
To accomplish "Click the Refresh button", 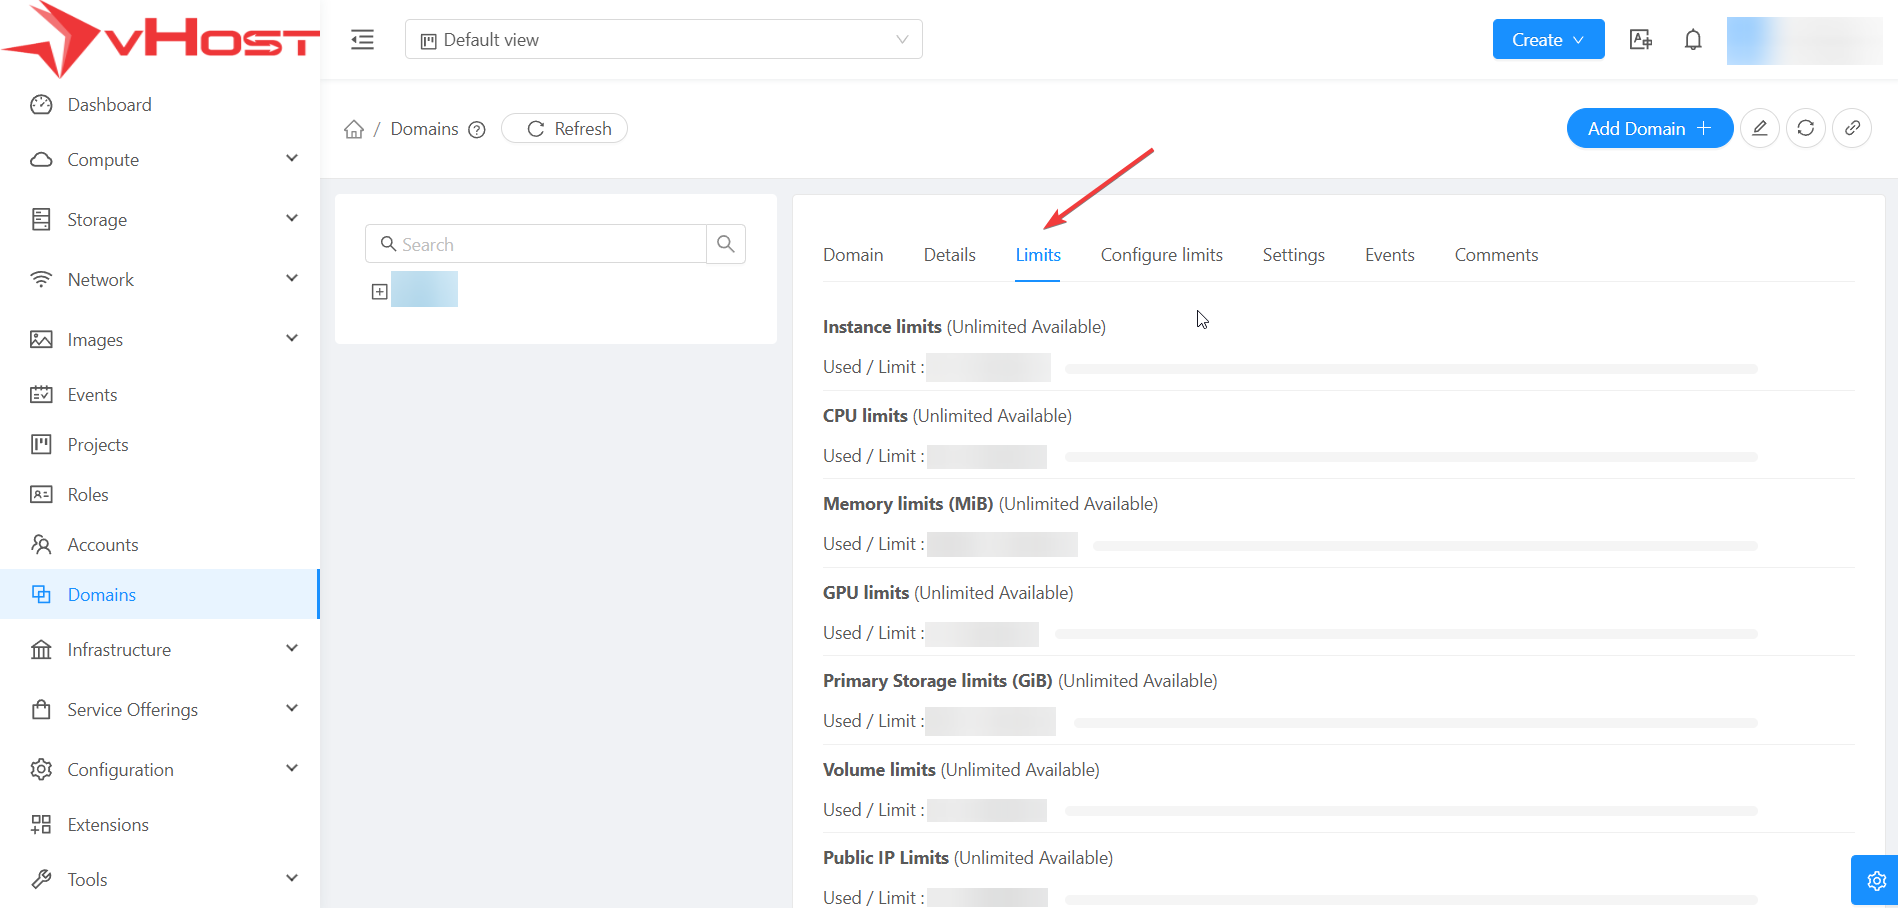I will click(x=565, y=129).
